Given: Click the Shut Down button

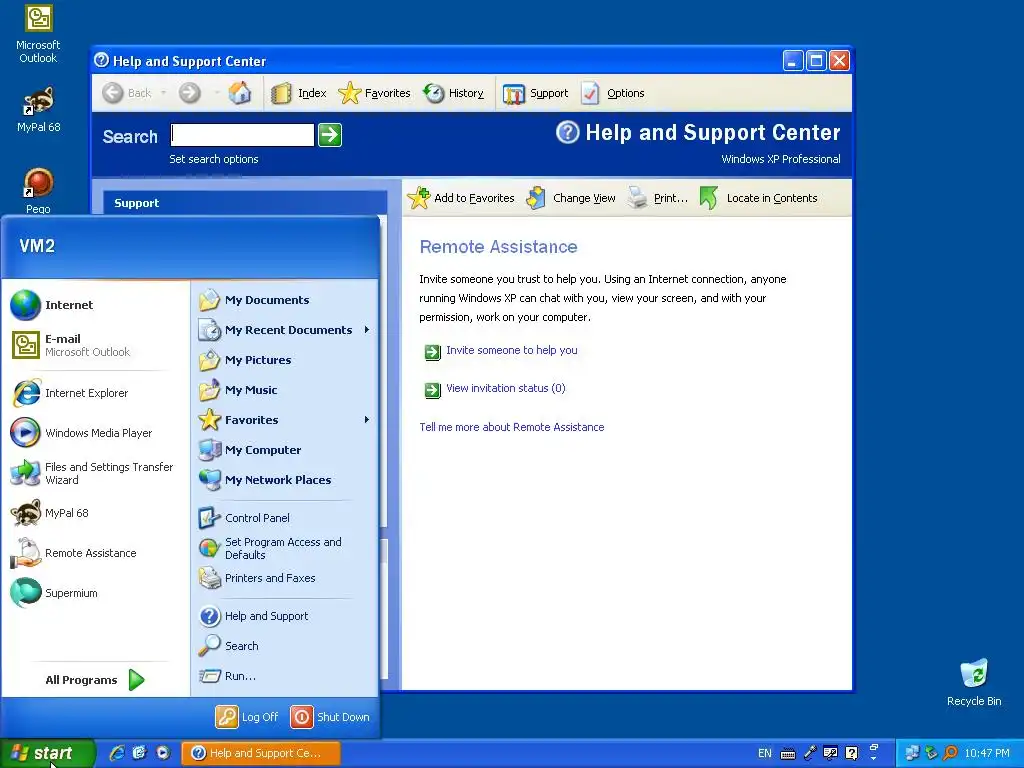Looking at the screenshot, I should [330, 717].
